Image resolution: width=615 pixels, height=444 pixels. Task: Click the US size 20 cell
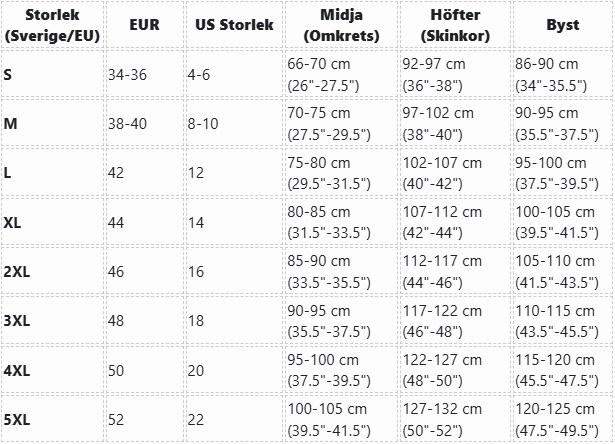[196, 370]
